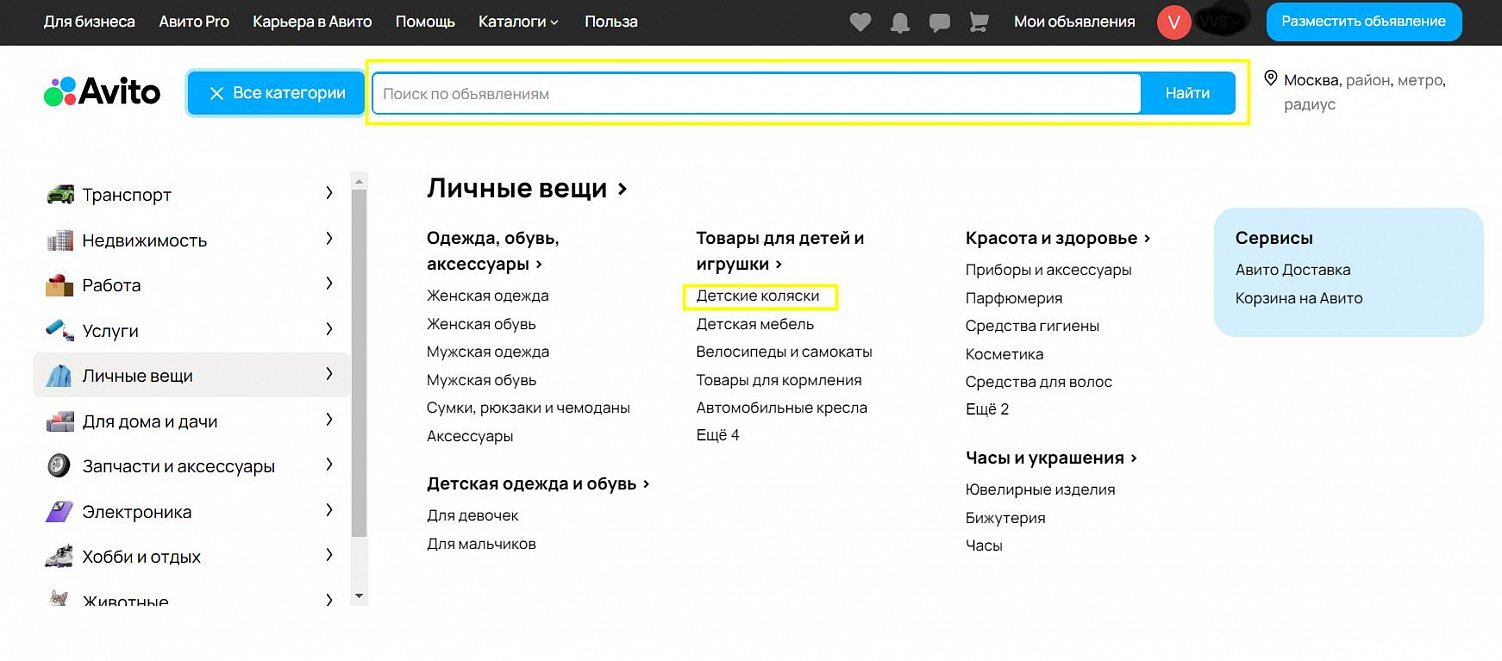Open the Сумки, рюкзаки и чемоданы link
The height and width of the screenshot is (661, 1502).
pyautogui.click(x=529, y=408)
